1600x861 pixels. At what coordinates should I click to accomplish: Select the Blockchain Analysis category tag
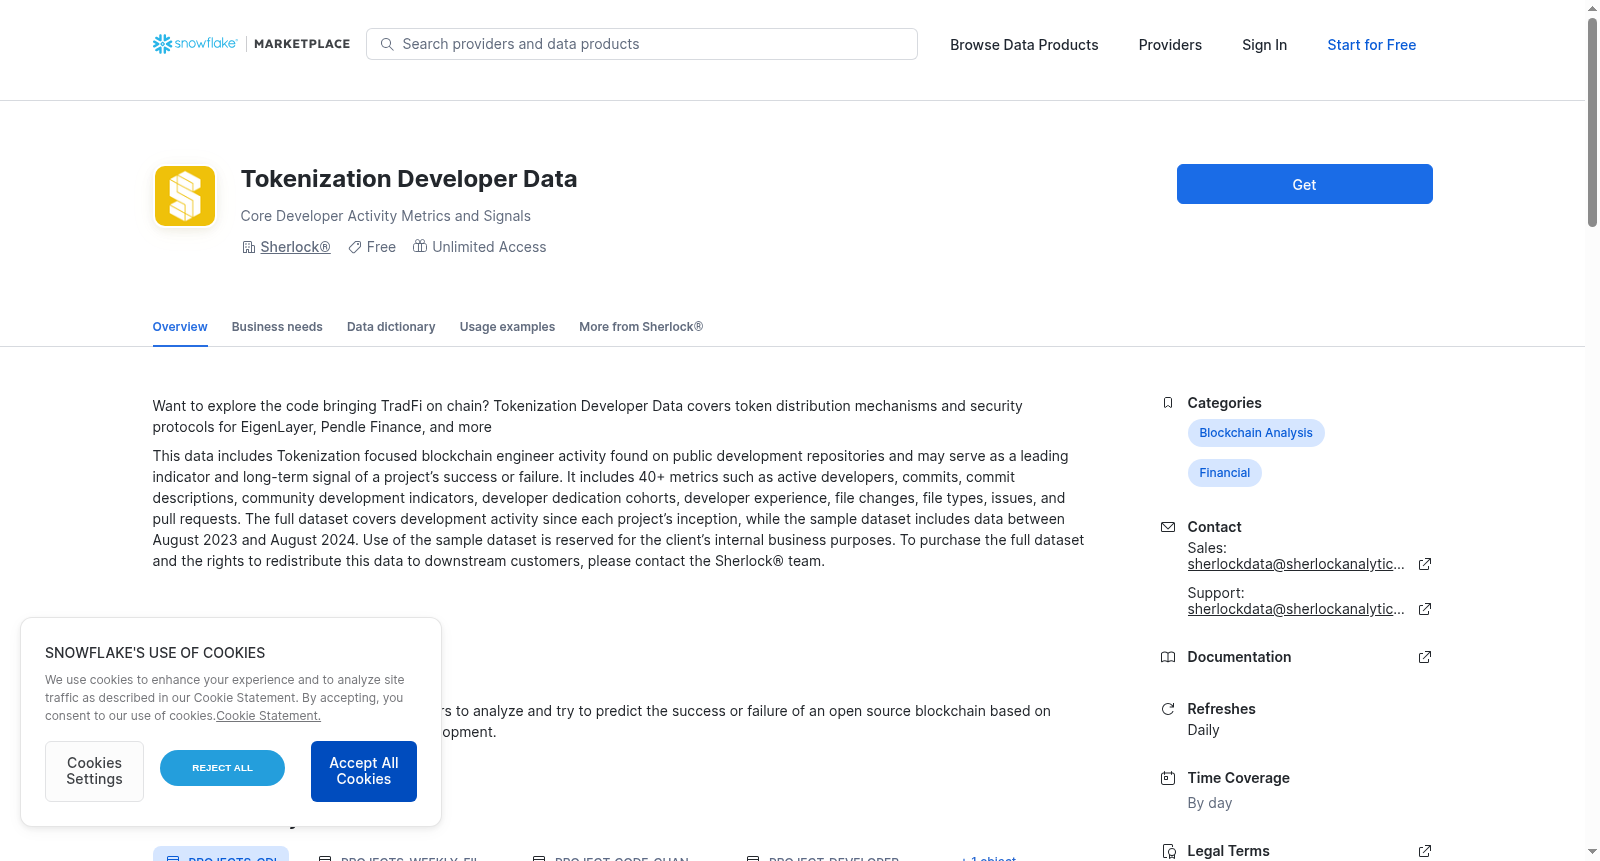point(1256,433)
